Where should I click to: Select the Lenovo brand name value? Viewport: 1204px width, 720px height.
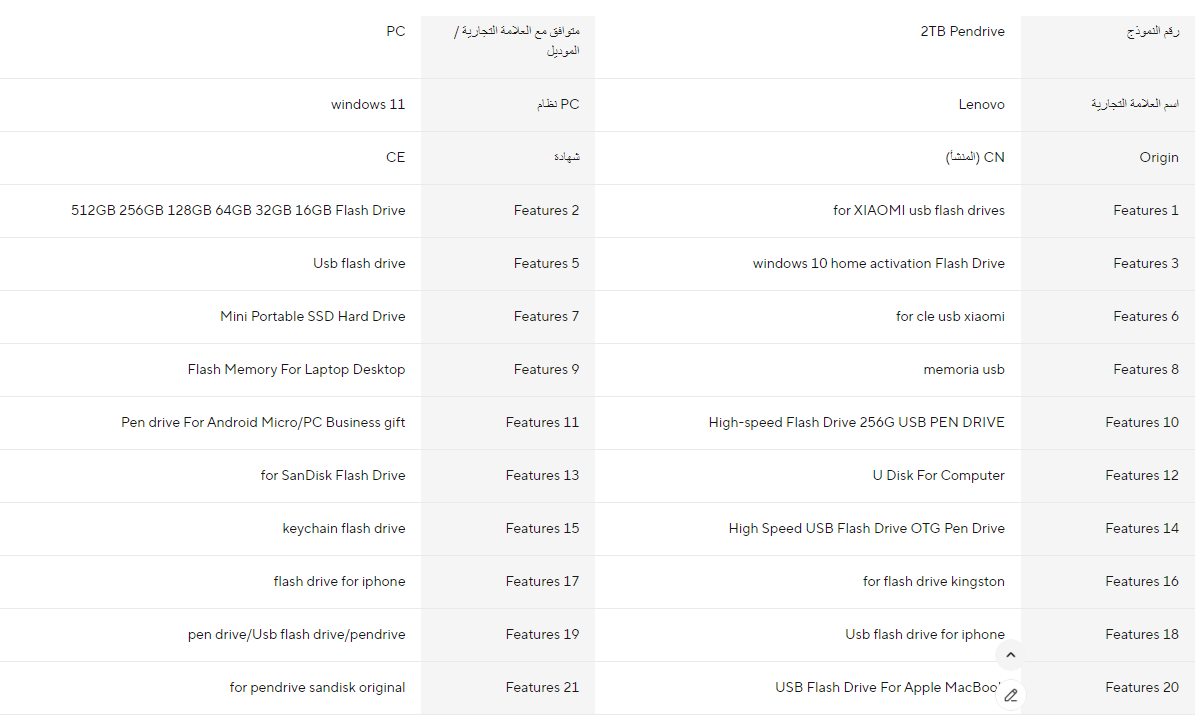click(x=981, y=105)
